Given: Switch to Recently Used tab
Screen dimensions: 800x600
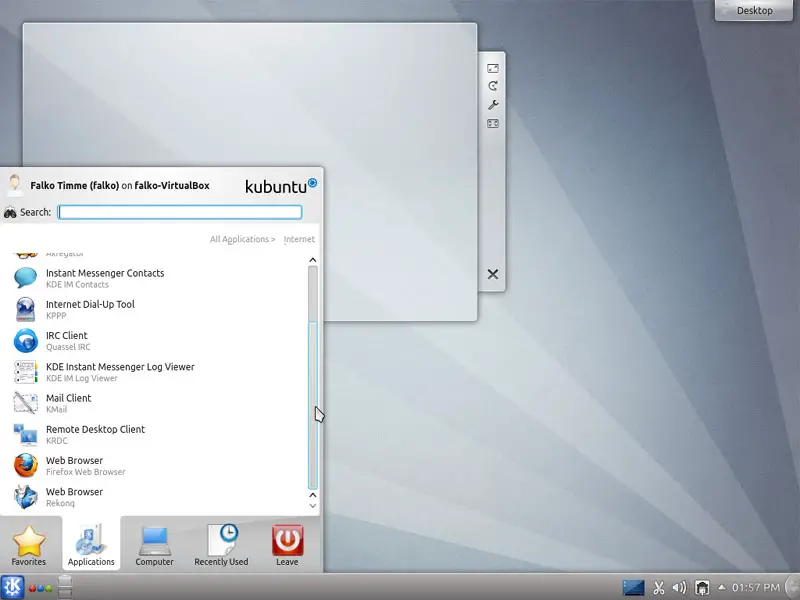Looking at the screenshot, I should [x=221, y=545].
